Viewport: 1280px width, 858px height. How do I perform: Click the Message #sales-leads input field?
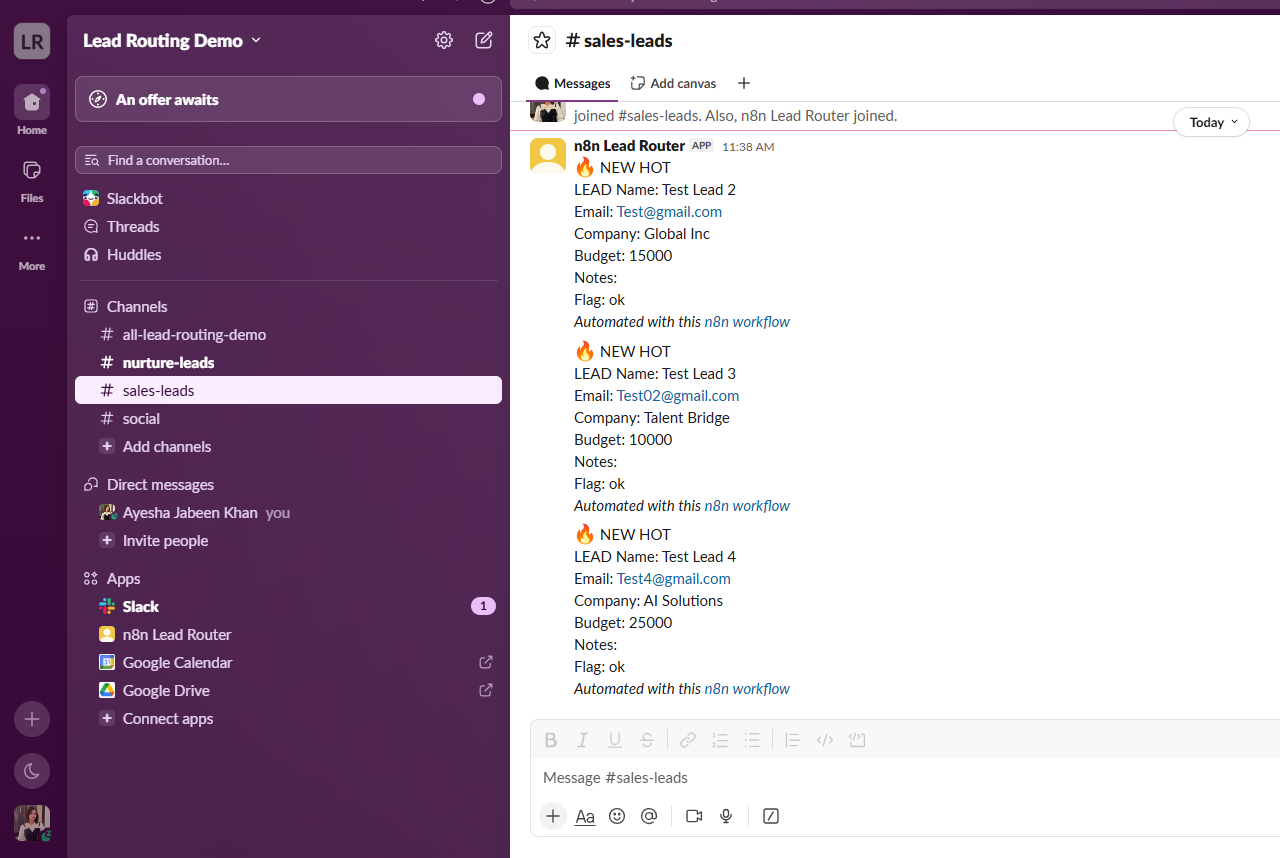click(906, 778)
